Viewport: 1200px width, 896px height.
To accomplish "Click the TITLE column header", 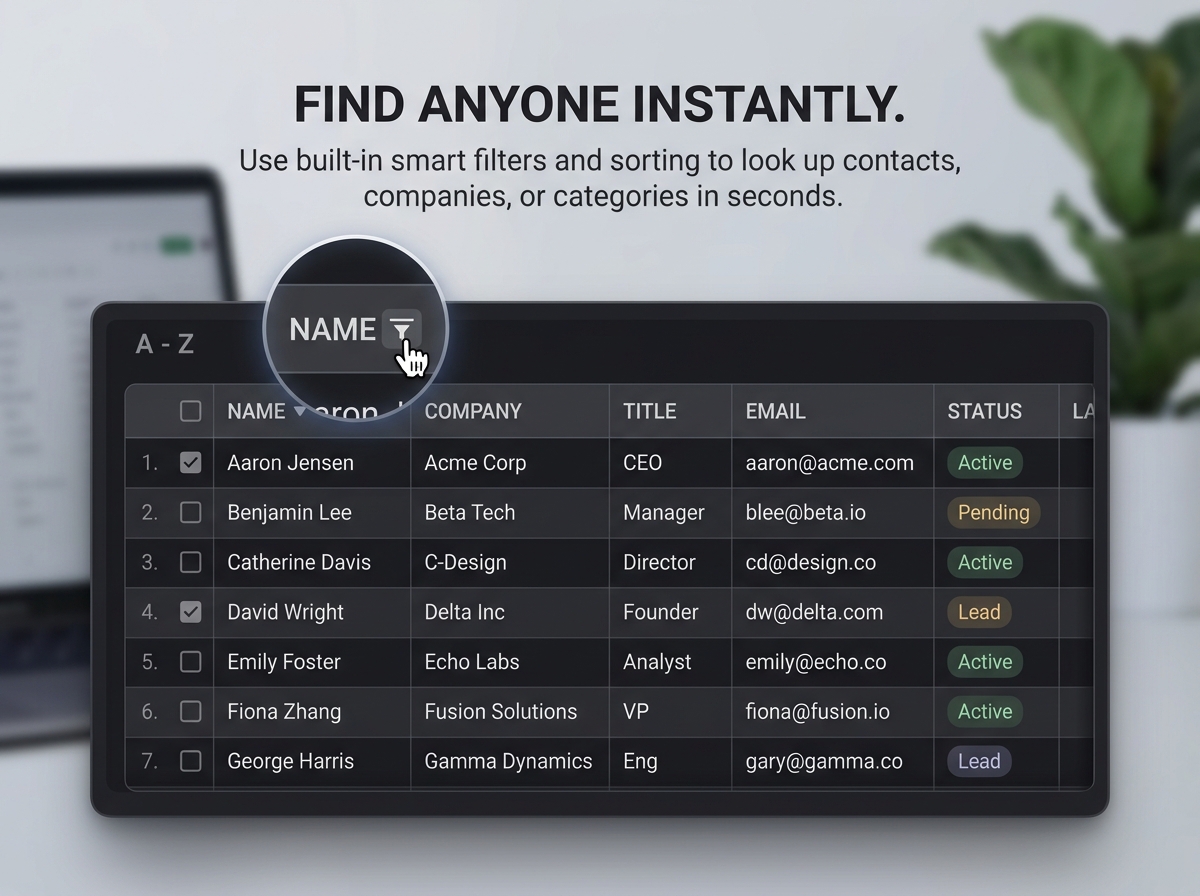I will coord(649,411).
